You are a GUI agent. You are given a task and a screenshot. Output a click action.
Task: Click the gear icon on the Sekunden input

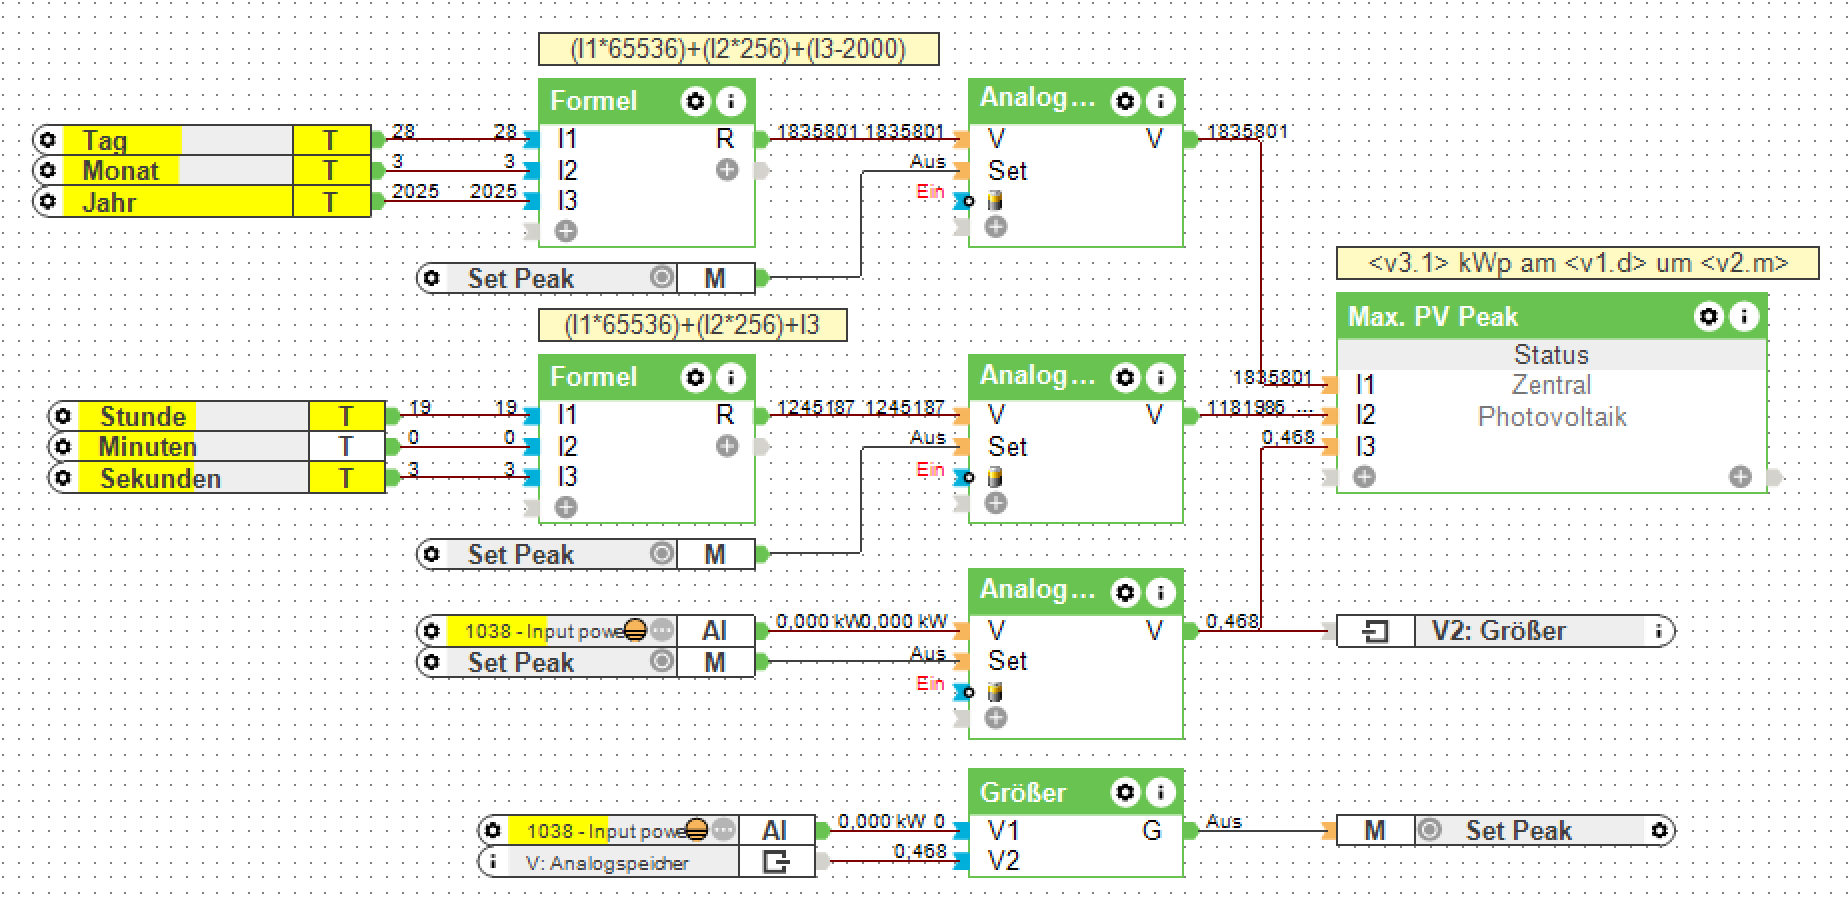(x=63, y=478)
